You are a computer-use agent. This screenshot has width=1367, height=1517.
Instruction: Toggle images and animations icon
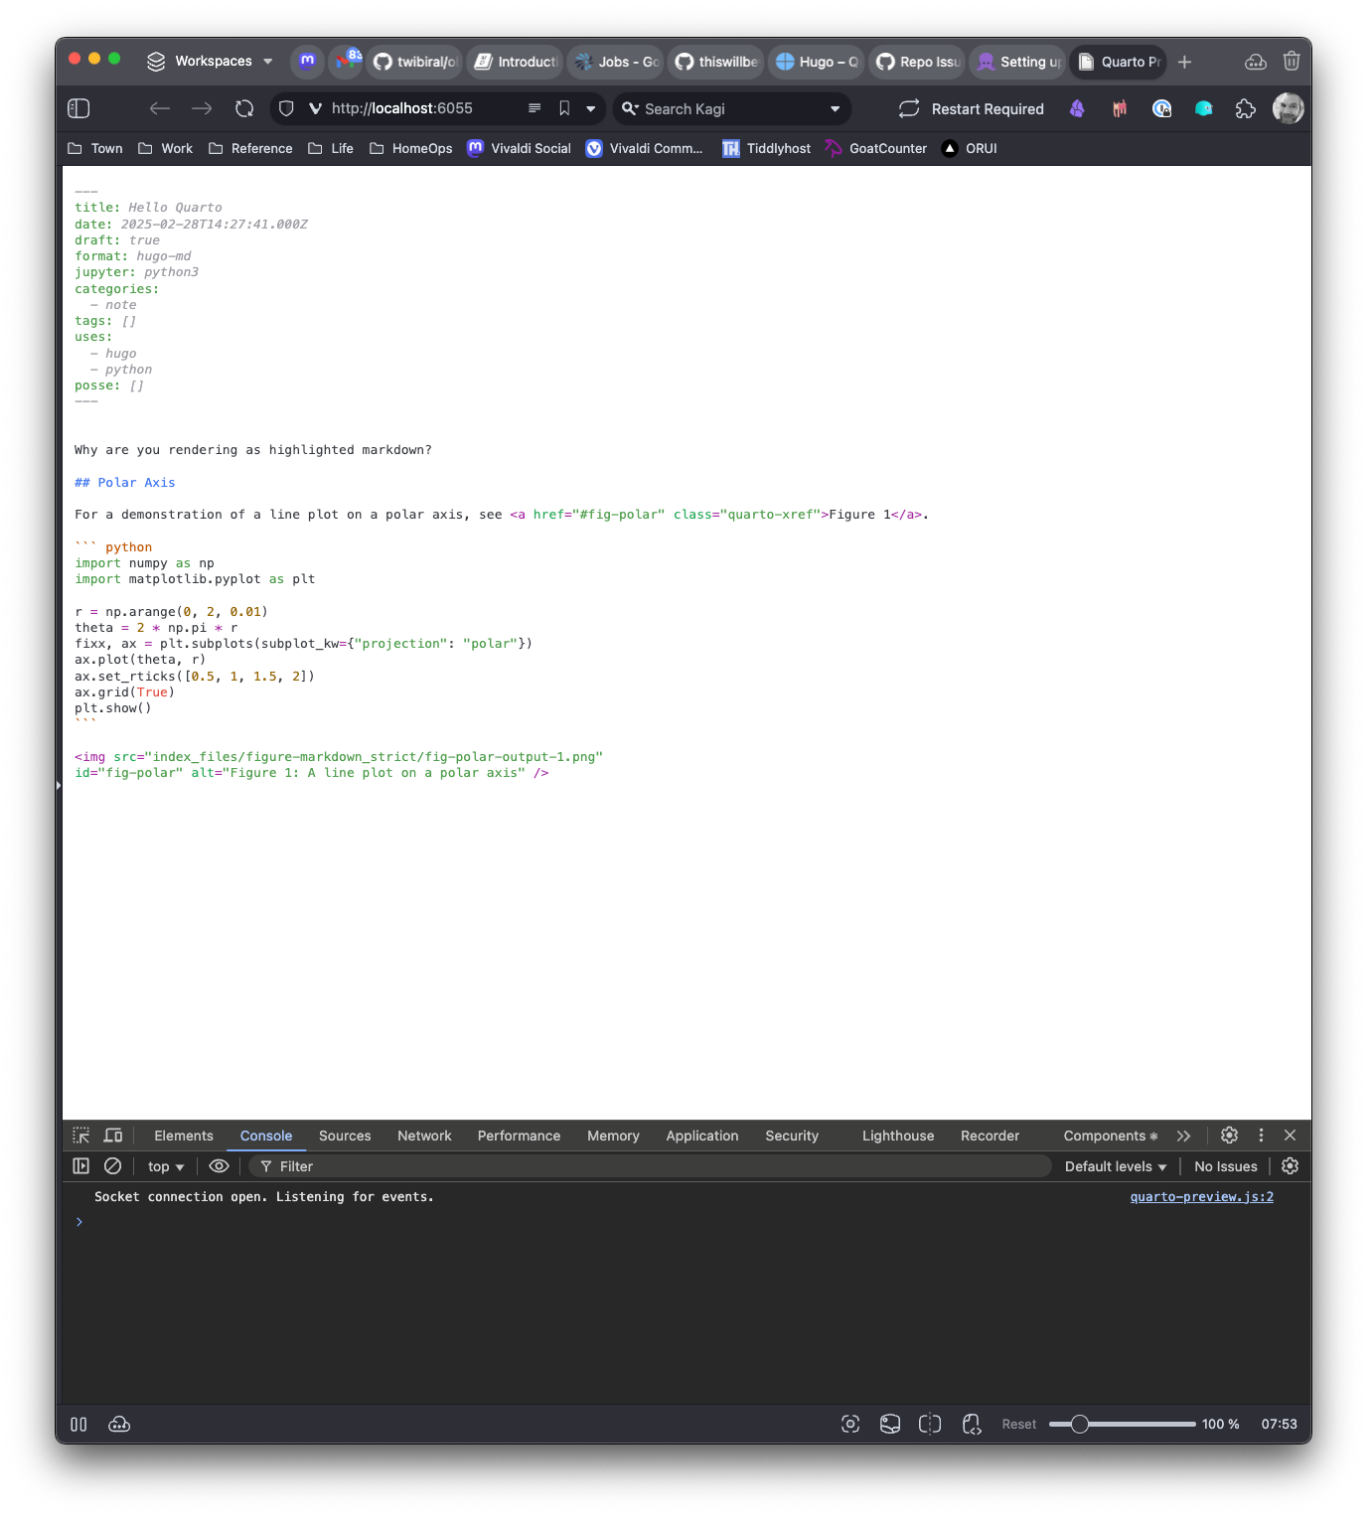(x=890, y=1425)
